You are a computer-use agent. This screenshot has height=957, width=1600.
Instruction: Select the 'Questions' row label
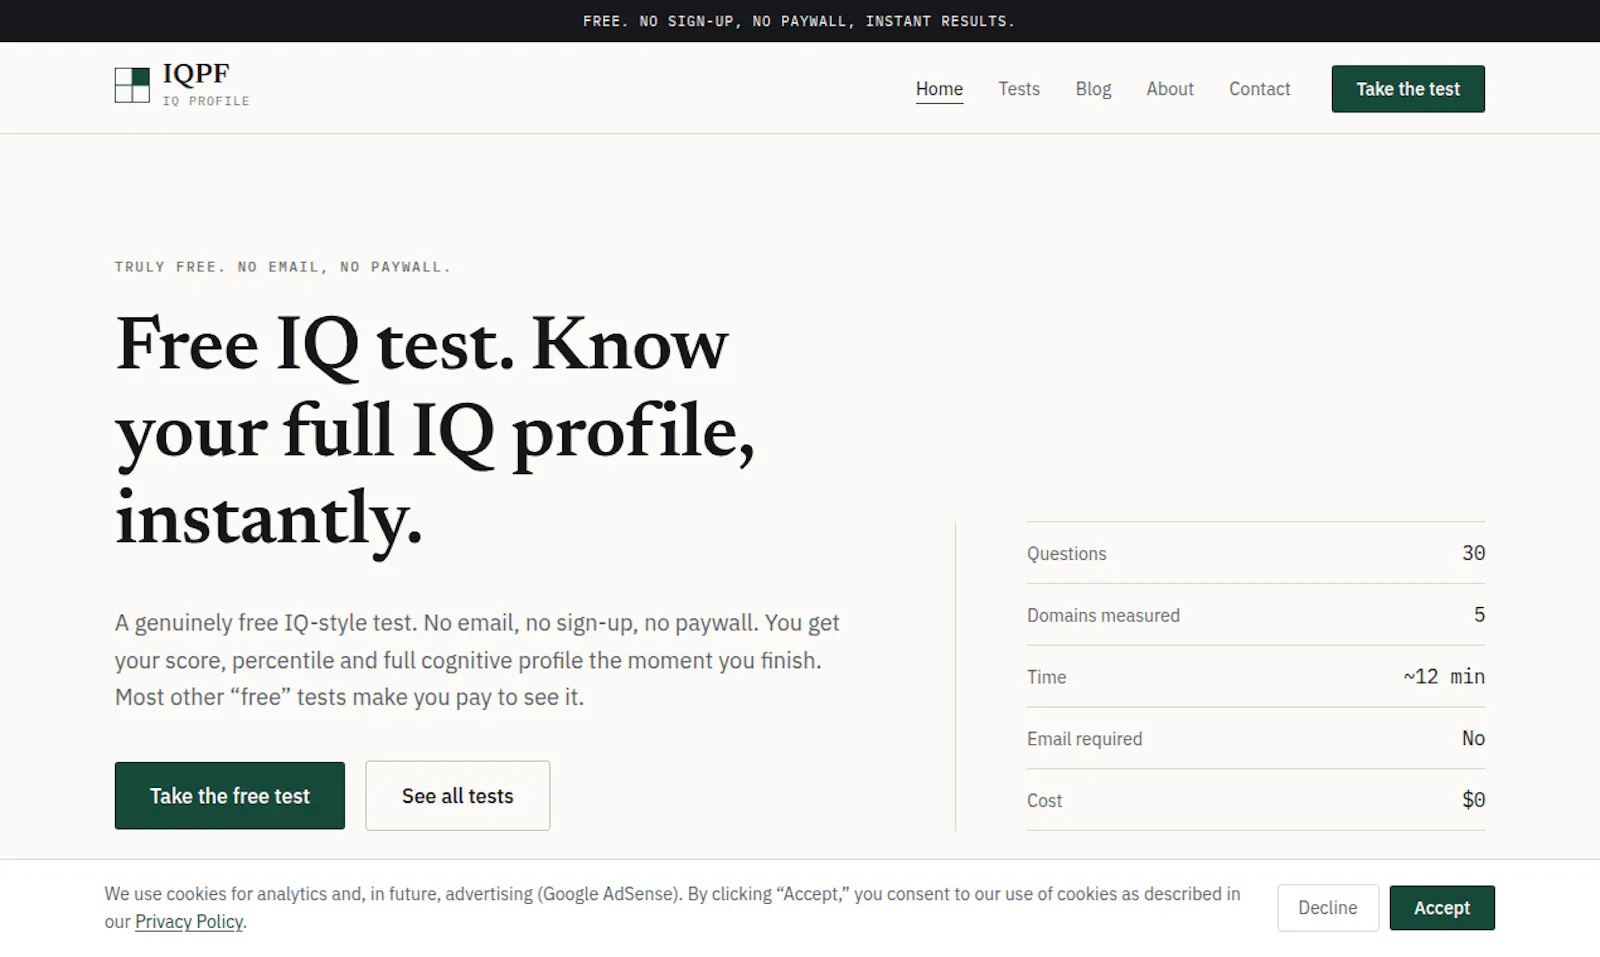[x=1067, y=554]
